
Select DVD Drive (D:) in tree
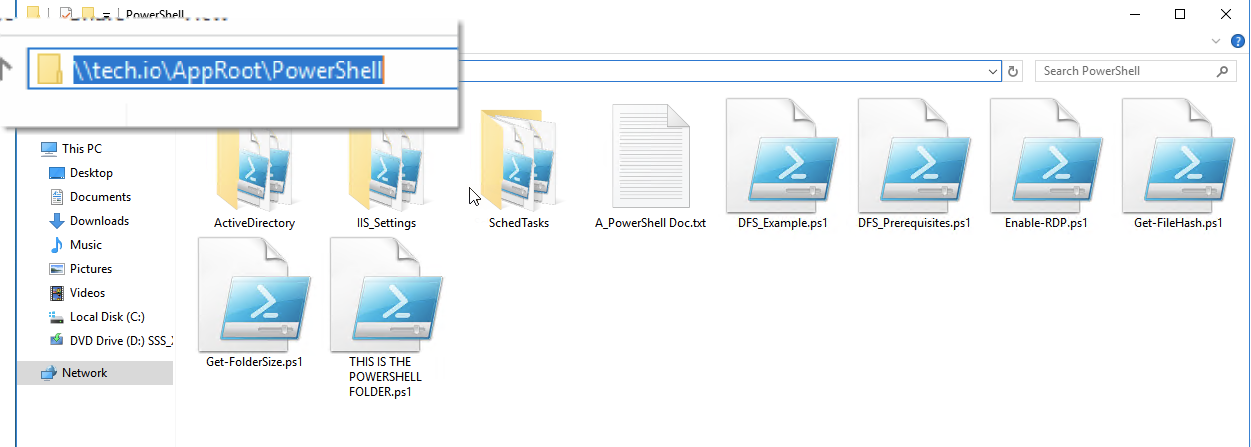coord(121,341)
